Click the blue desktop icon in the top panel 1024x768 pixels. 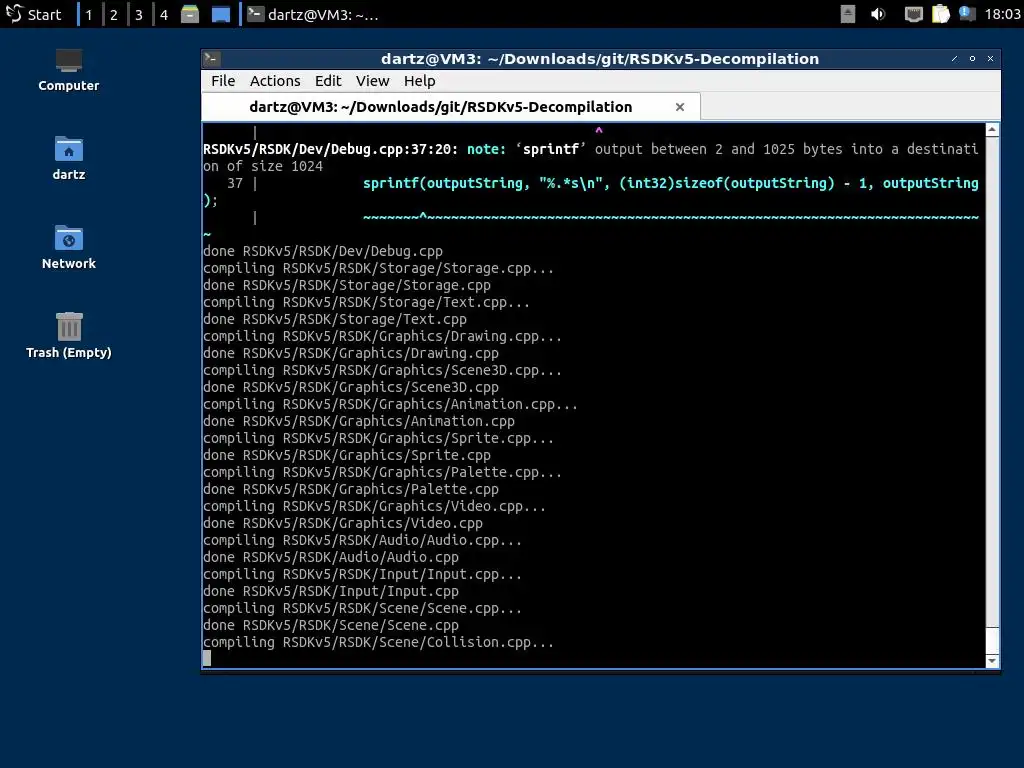pyautogui.click(x=221, y=14)
